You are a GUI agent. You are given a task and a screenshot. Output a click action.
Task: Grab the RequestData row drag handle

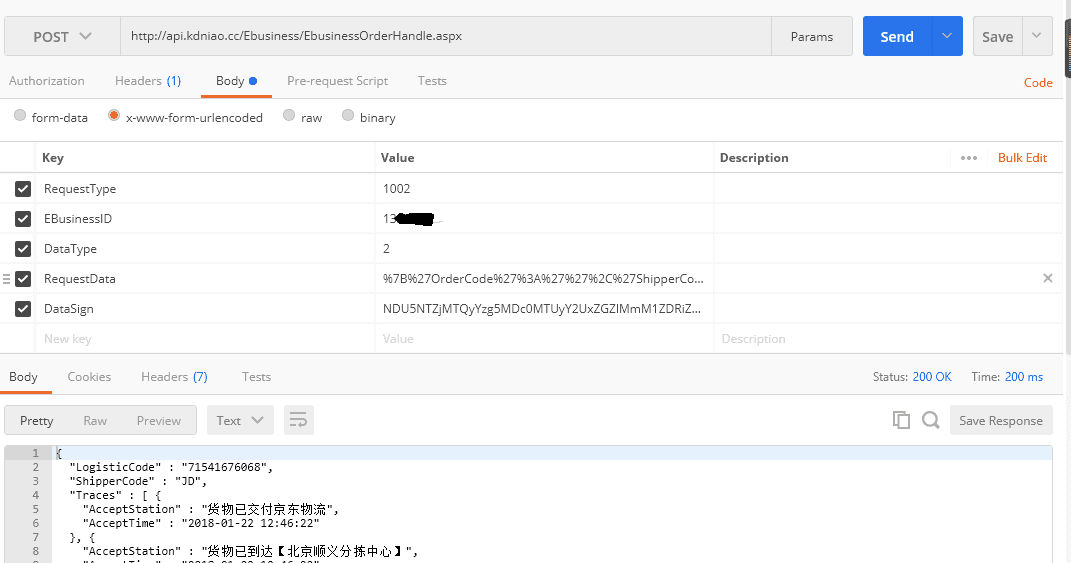point(7,279)
